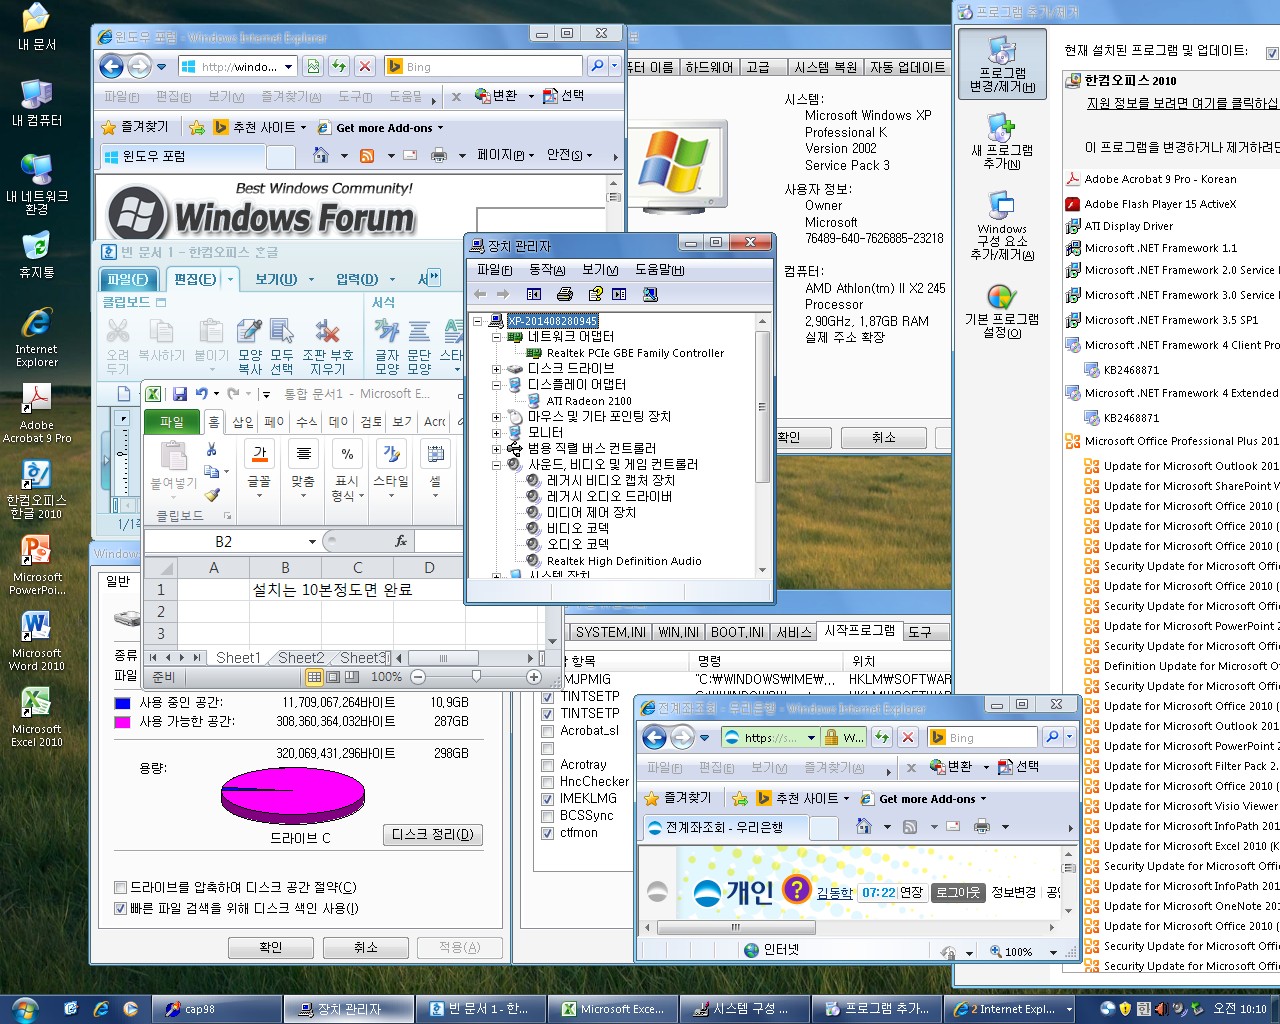The width and height of the screenshot is (1280, 1024).
Task: Collapse 사운드, 비디오 및 게임 컨트롤러 node
Action: (496, 465)
